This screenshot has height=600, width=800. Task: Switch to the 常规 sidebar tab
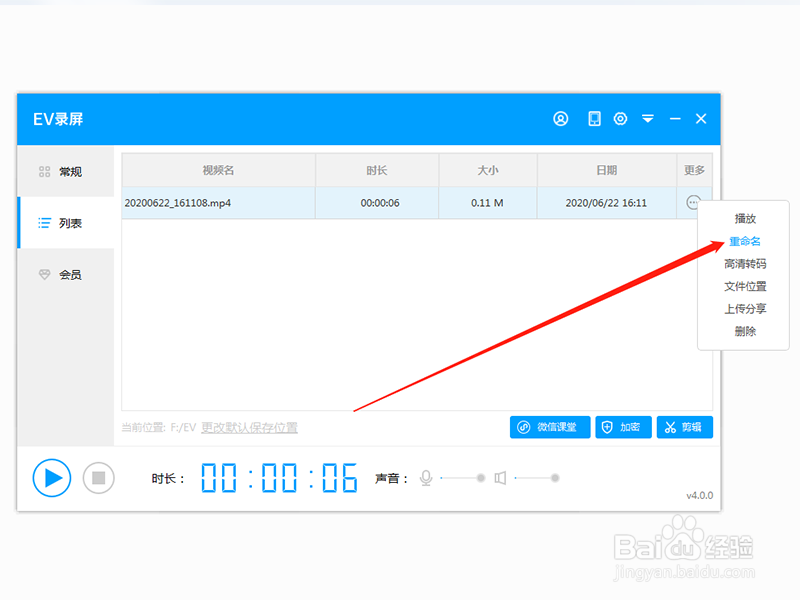pos(66,171)
